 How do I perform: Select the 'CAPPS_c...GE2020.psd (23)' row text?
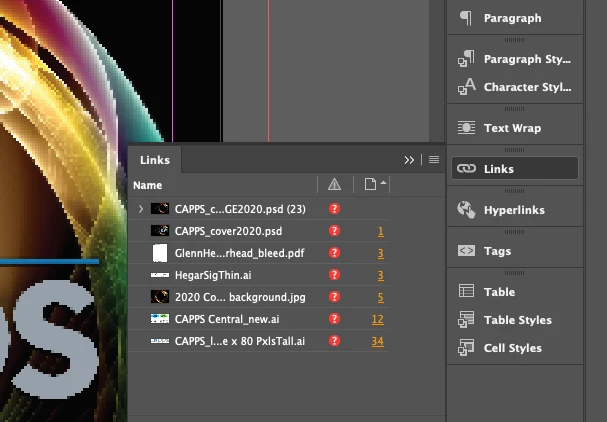[240, 209]
